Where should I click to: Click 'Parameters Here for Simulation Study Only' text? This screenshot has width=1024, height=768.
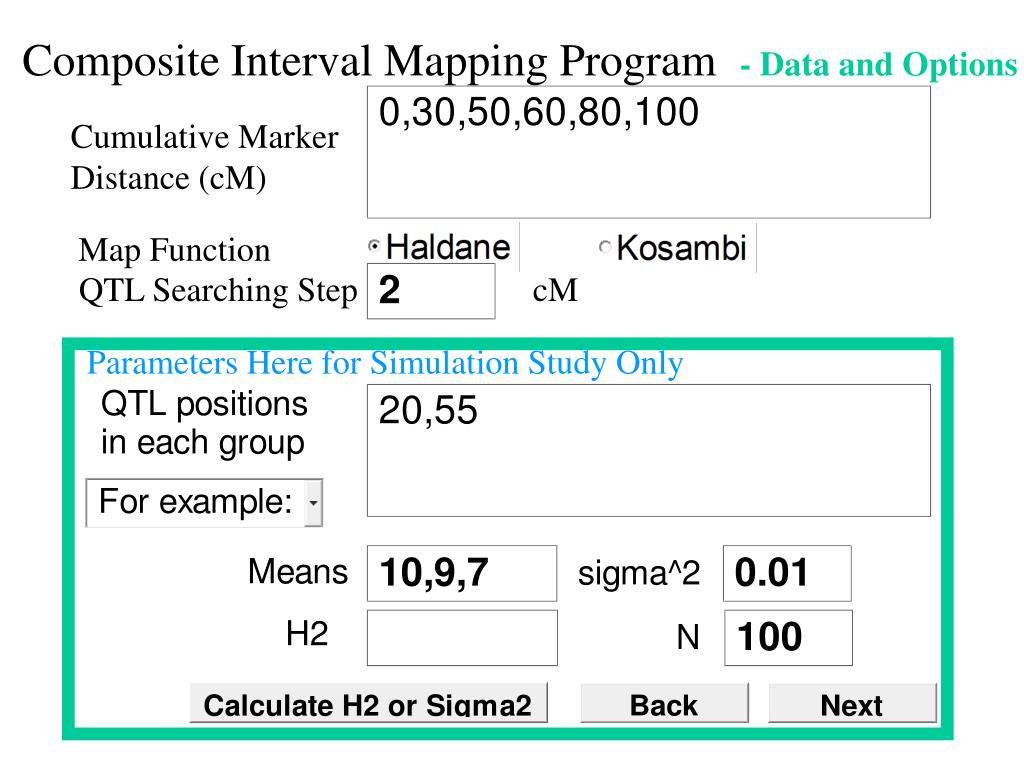[x=385, y=363]
